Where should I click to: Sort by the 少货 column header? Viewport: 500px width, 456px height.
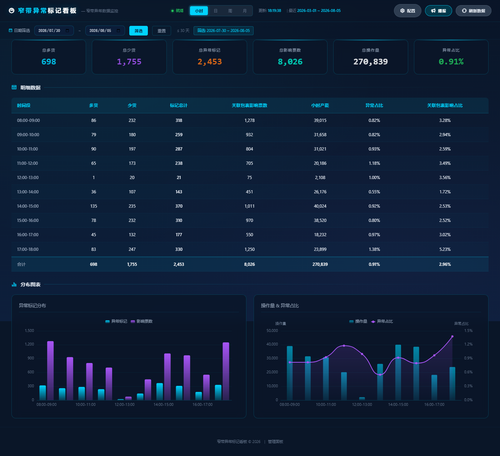tap(132, 105)
